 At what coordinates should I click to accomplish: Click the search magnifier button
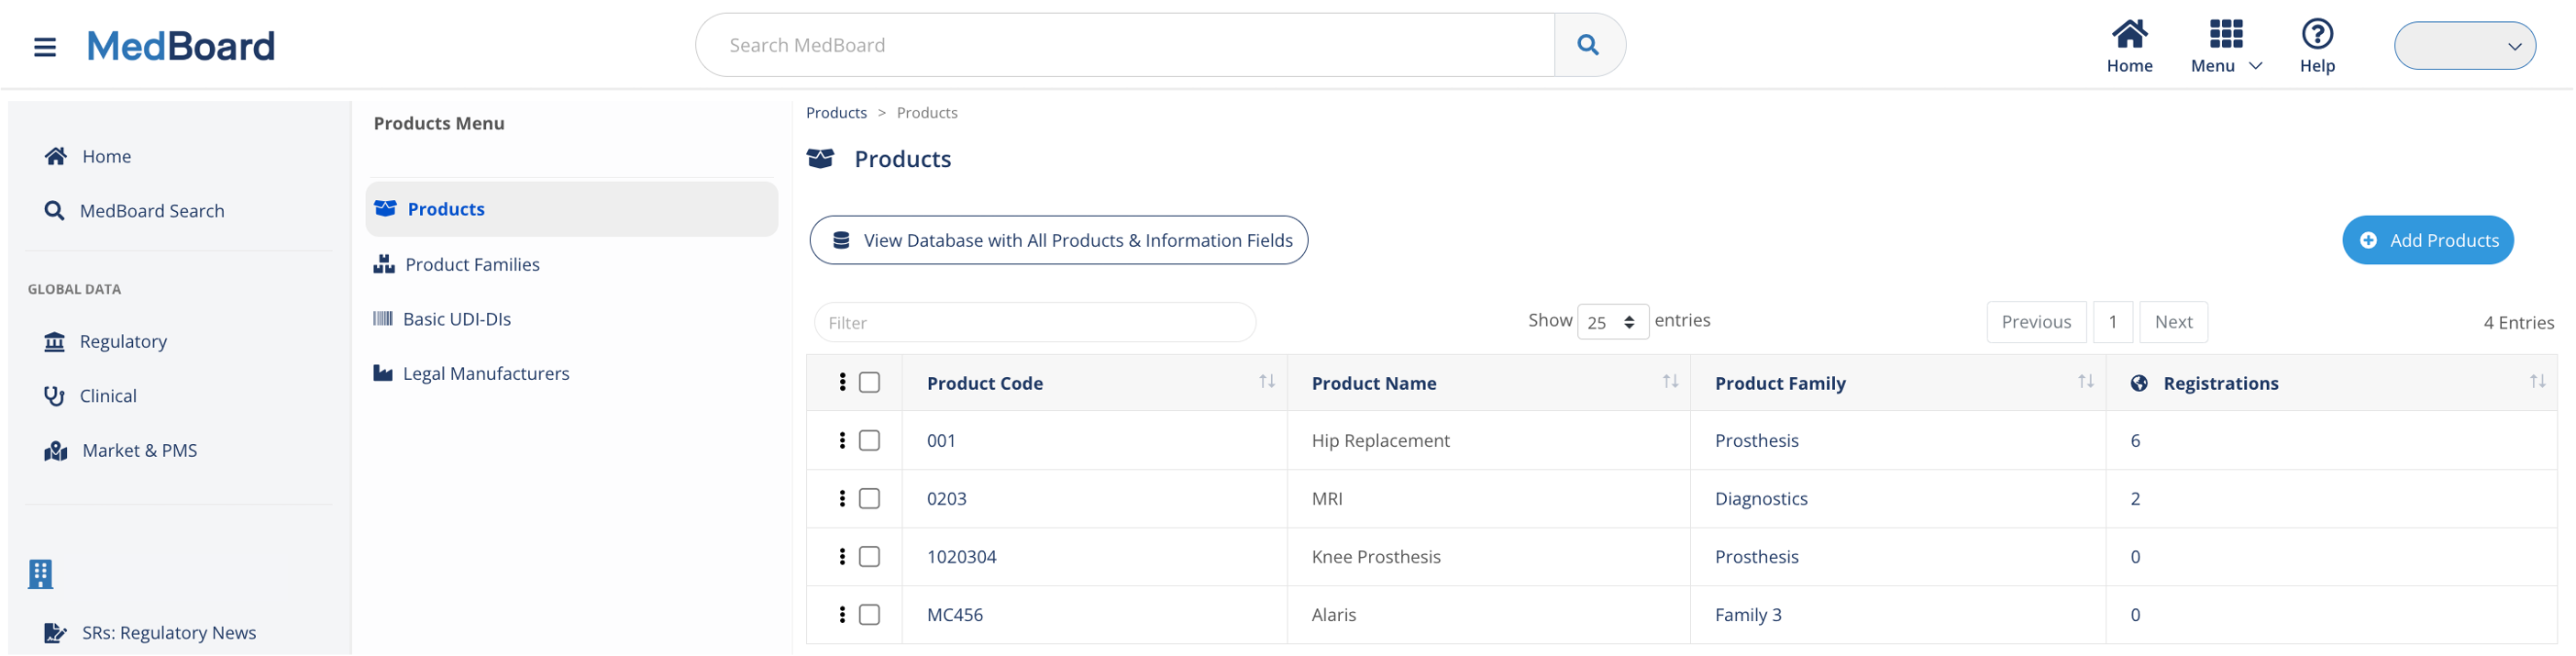1589,45
